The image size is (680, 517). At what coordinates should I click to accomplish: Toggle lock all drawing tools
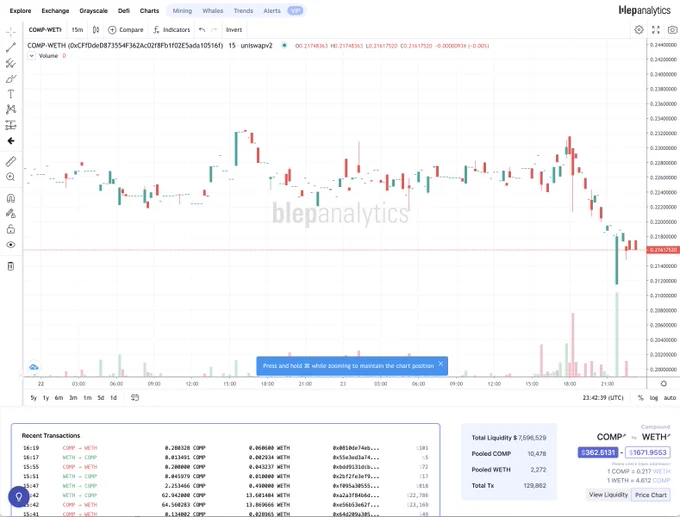point(11,229)
